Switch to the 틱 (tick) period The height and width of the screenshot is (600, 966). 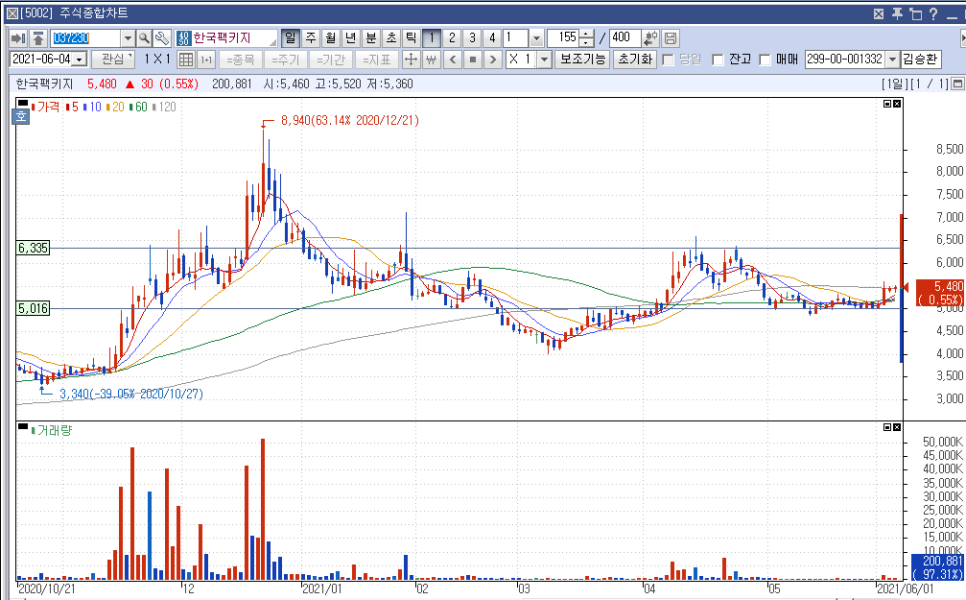pos(411,38)
